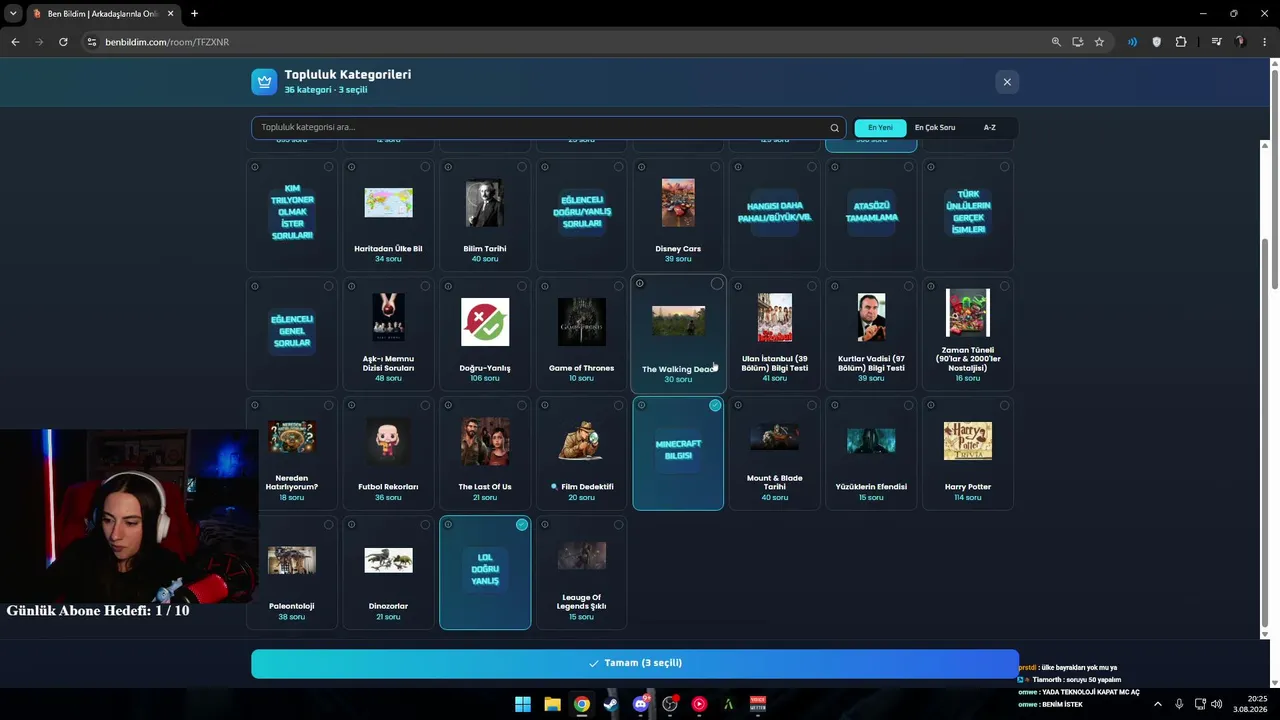Screen dimensions: 1280x720
Task: Uncheck the Minecraft Bilgisi checkmark
Action: (715, 405)
